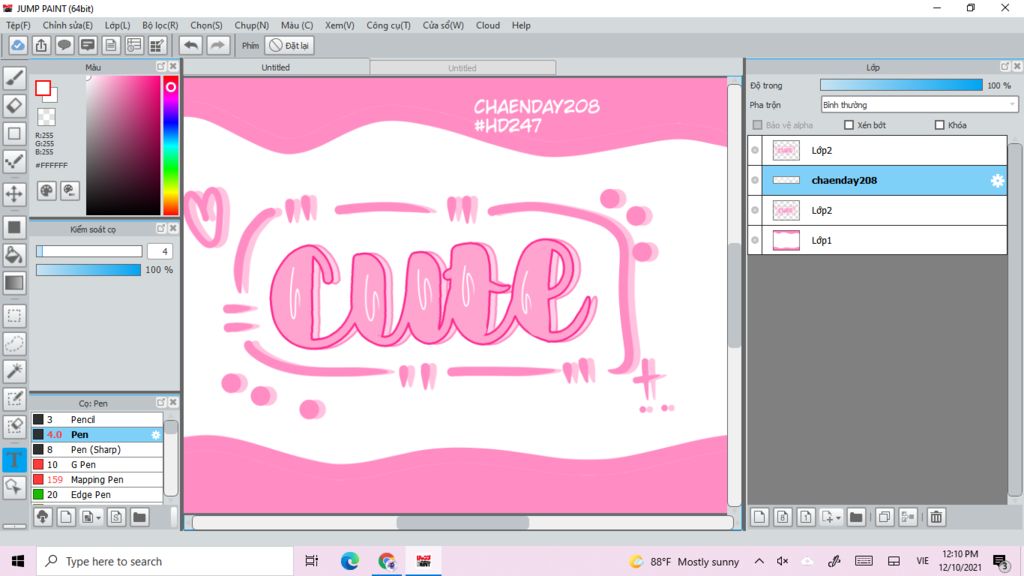Enable the Khóa checkbox
Screen dimensions: 1024x576
[x=940, y=125]
